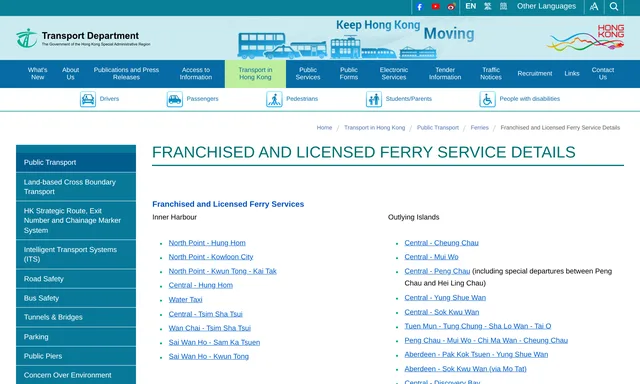This screenshot has width=640, height=384.
Task: Click the Pedestrians walking icon
Action: (274, 99)
